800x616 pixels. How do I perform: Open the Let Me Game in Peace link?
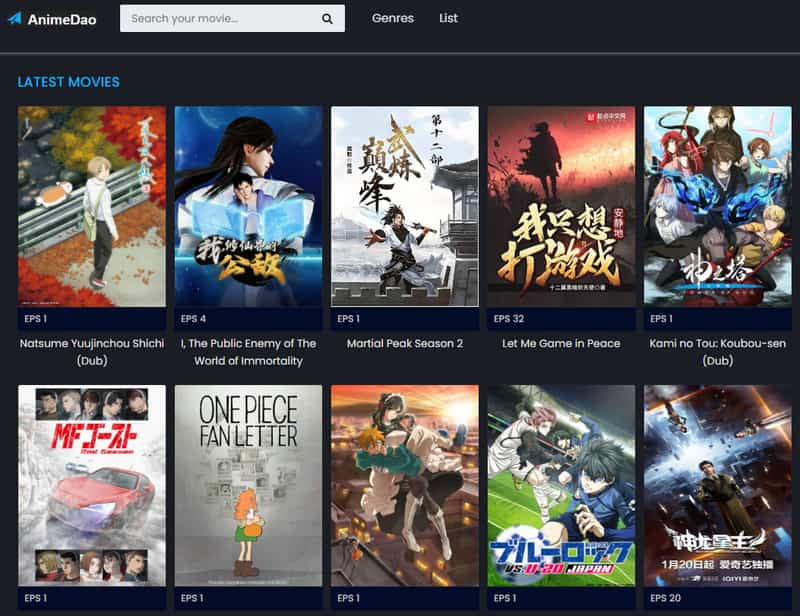click(560, 343)
